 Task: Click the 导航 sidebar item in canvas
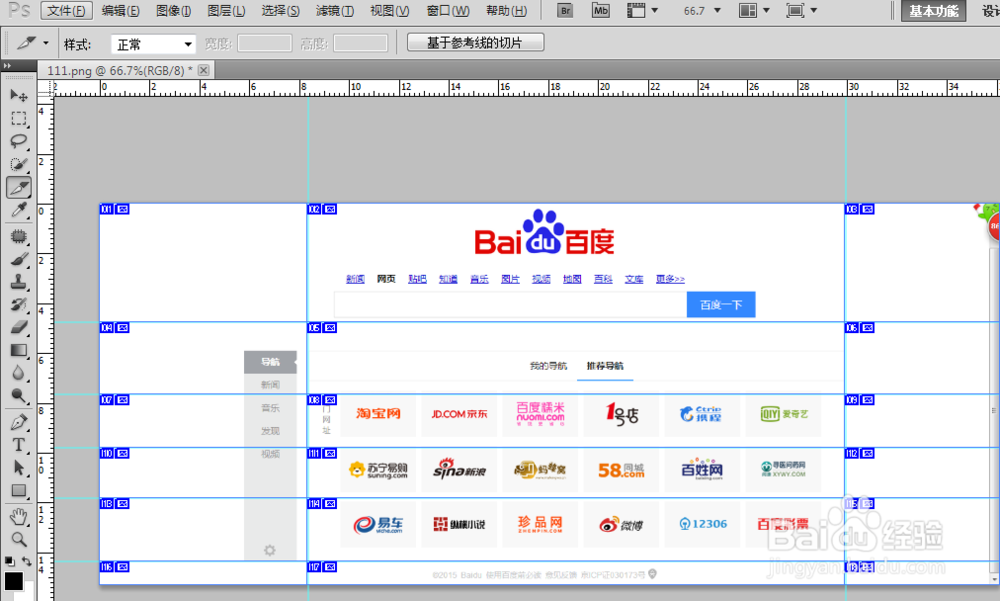pos(270,362)
